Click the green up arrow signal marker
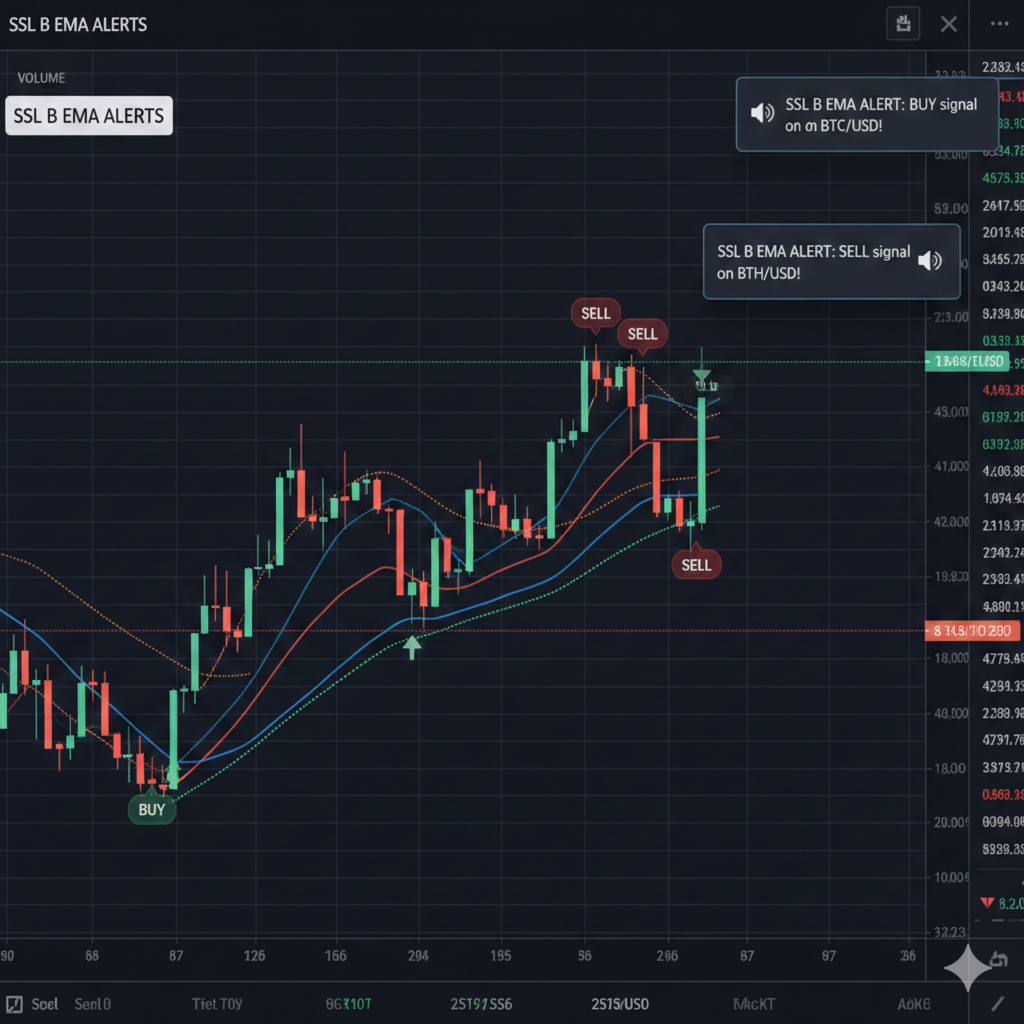1024x1024 pixels. tap(412, 646)
